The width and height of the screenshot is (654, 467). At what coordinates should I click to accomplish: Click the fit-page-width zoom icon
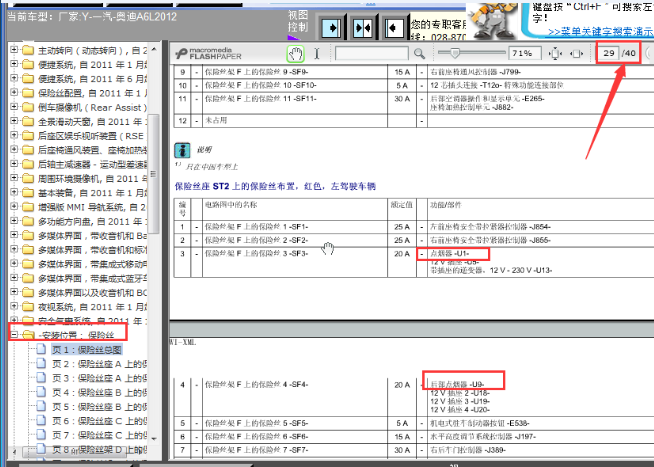tap(576, 53)
